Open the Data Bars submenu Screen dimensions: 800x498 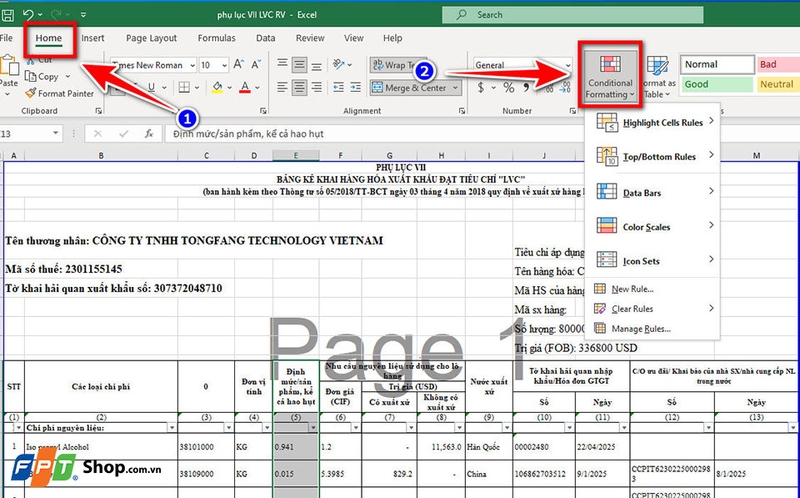[x=653, y=192]
